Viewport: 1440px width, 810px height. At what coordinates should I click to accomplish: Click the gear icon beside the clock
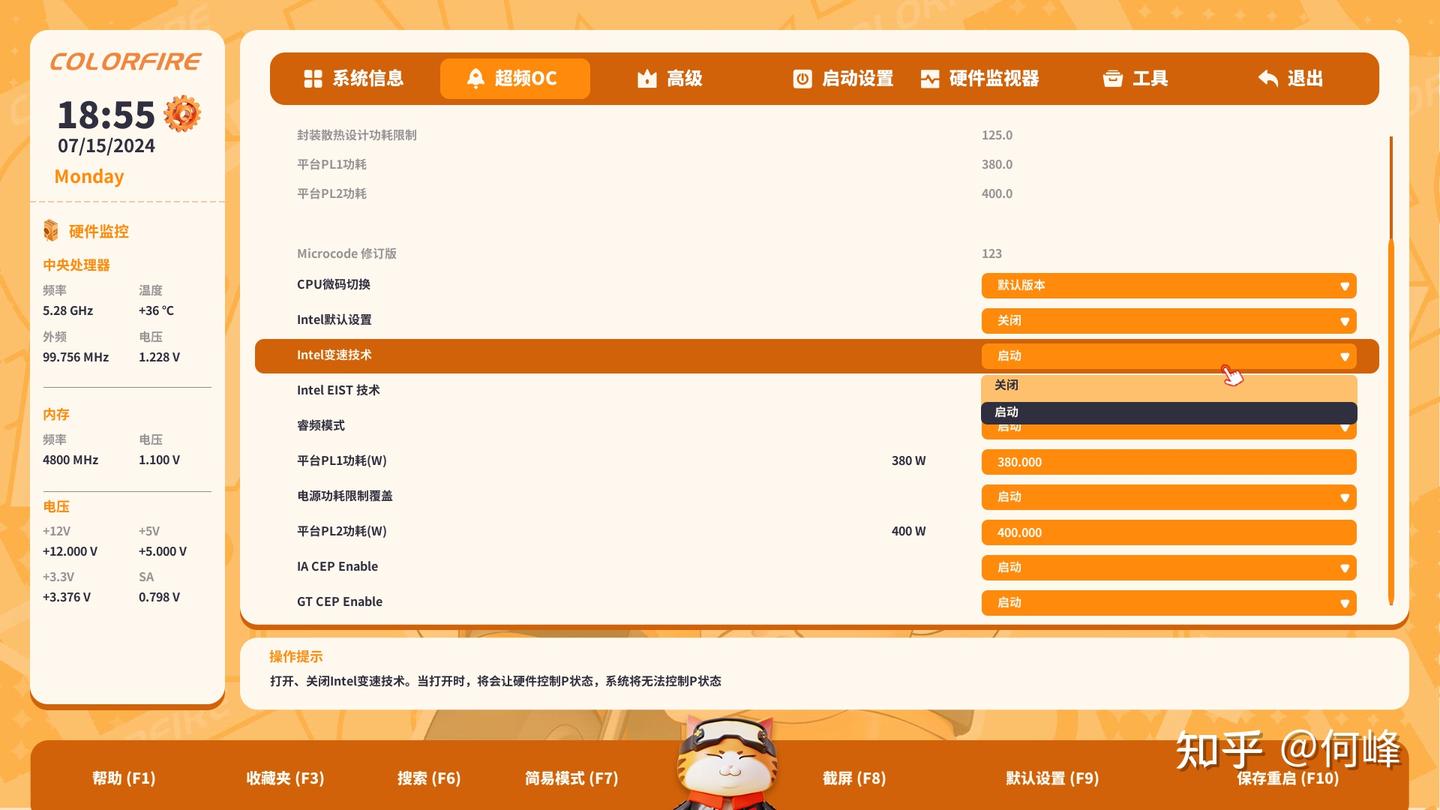184,113
